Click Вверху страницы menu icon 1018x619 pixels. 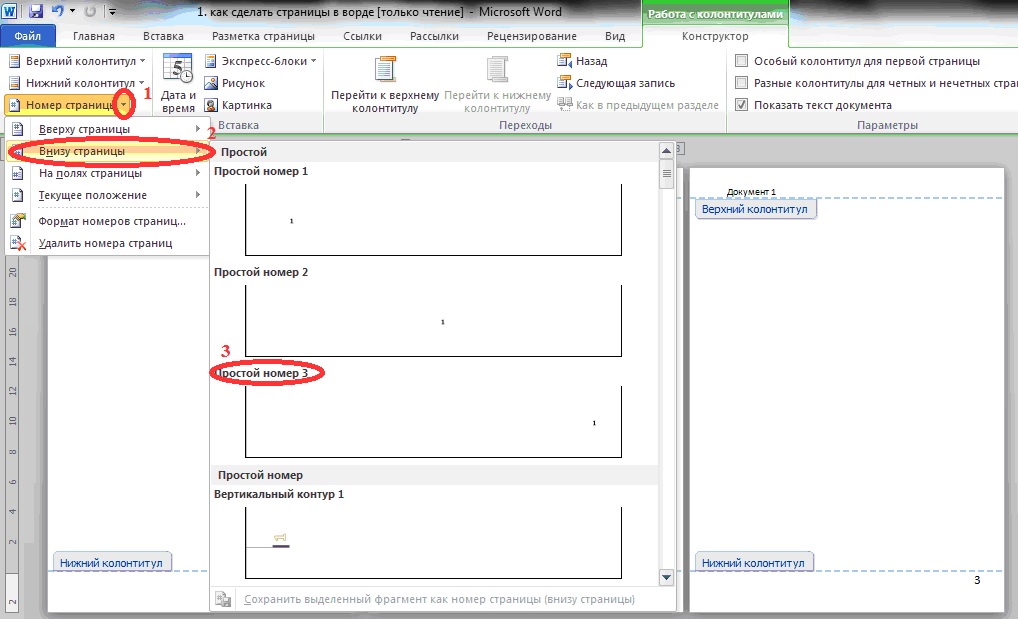[x=18, y=129]
